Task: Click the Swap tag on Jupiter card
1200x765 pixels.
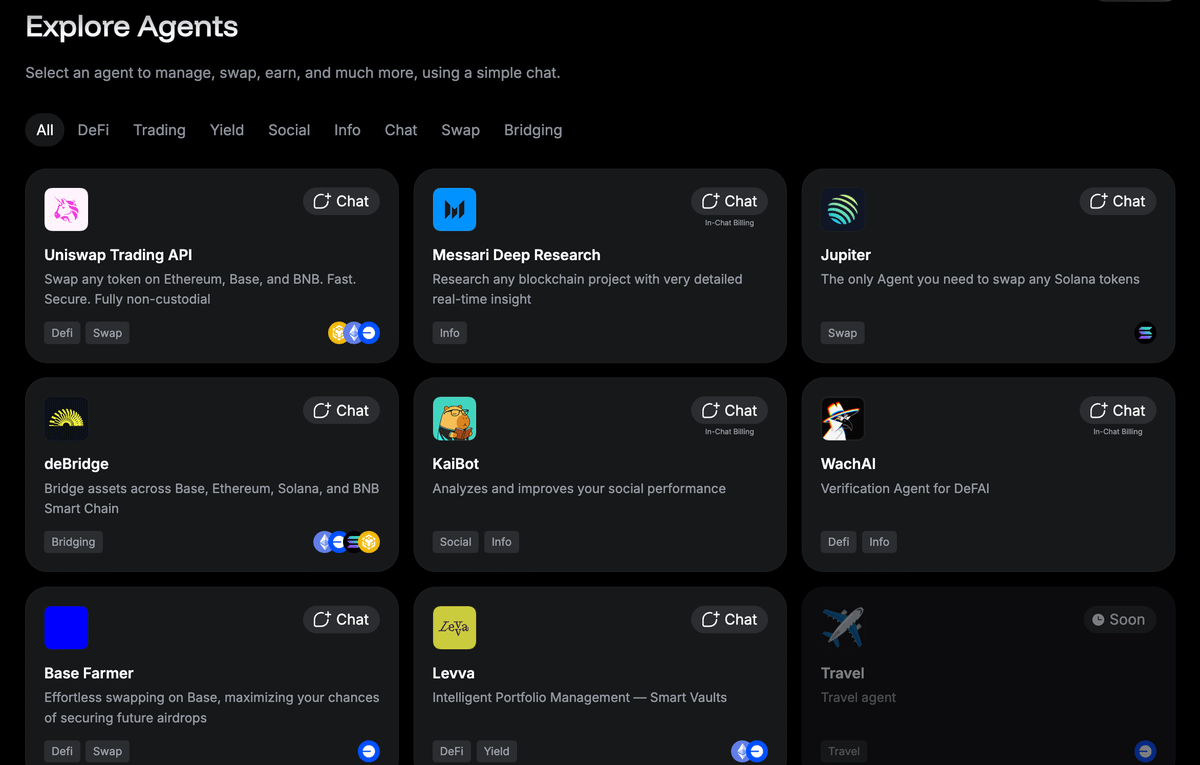Action: [x=842, y=333]
